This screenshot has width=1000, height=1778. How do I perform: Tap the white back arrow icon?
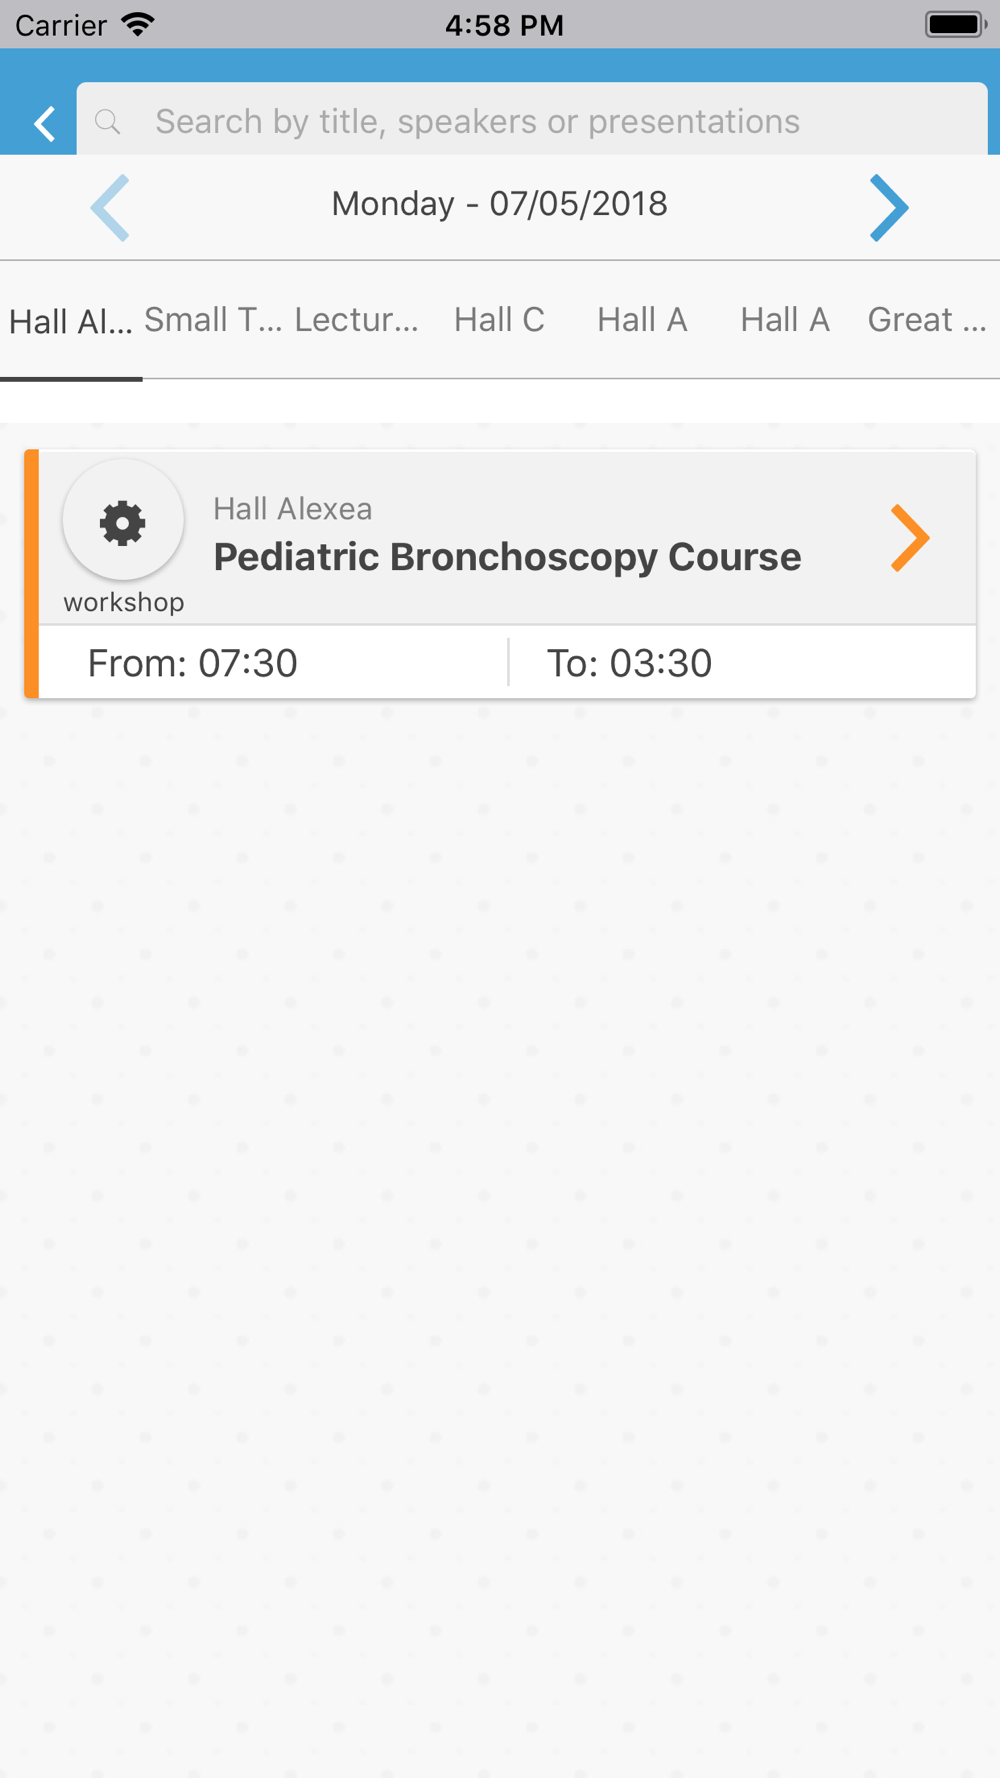pos(44,124)
